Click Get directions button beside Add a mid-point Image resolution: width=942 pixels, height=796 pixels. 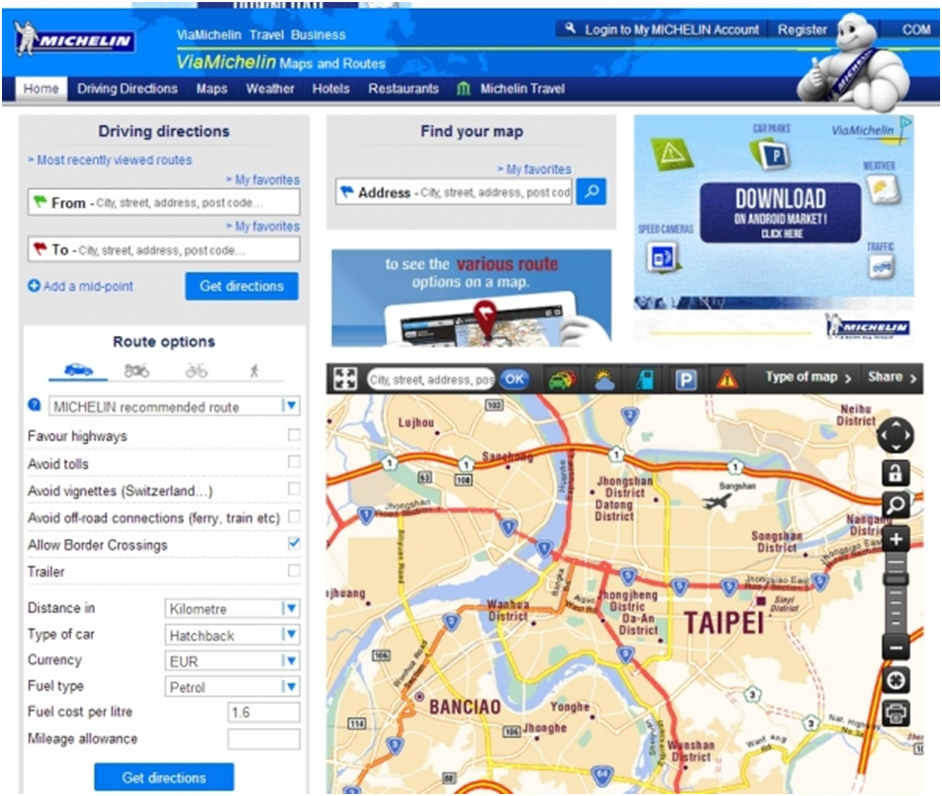click(x=242, y=286)
